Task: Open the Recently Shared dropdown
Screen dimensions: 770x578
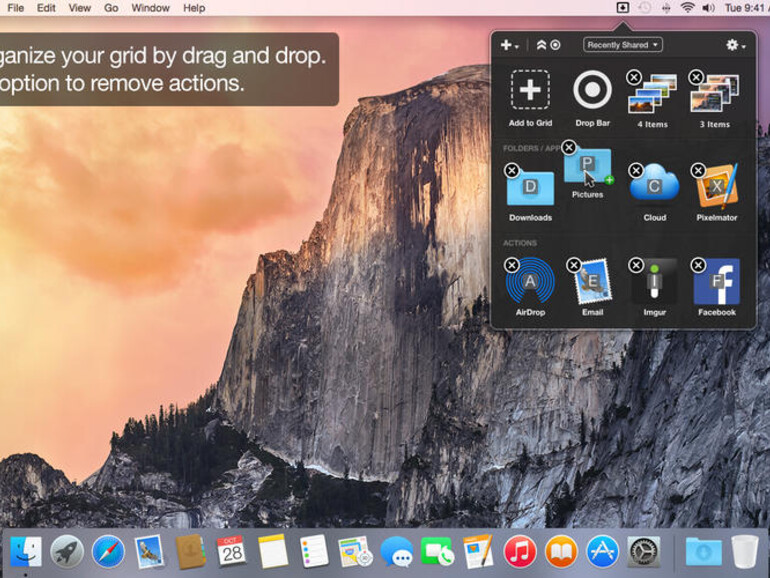Action: [x=623, y=45]
